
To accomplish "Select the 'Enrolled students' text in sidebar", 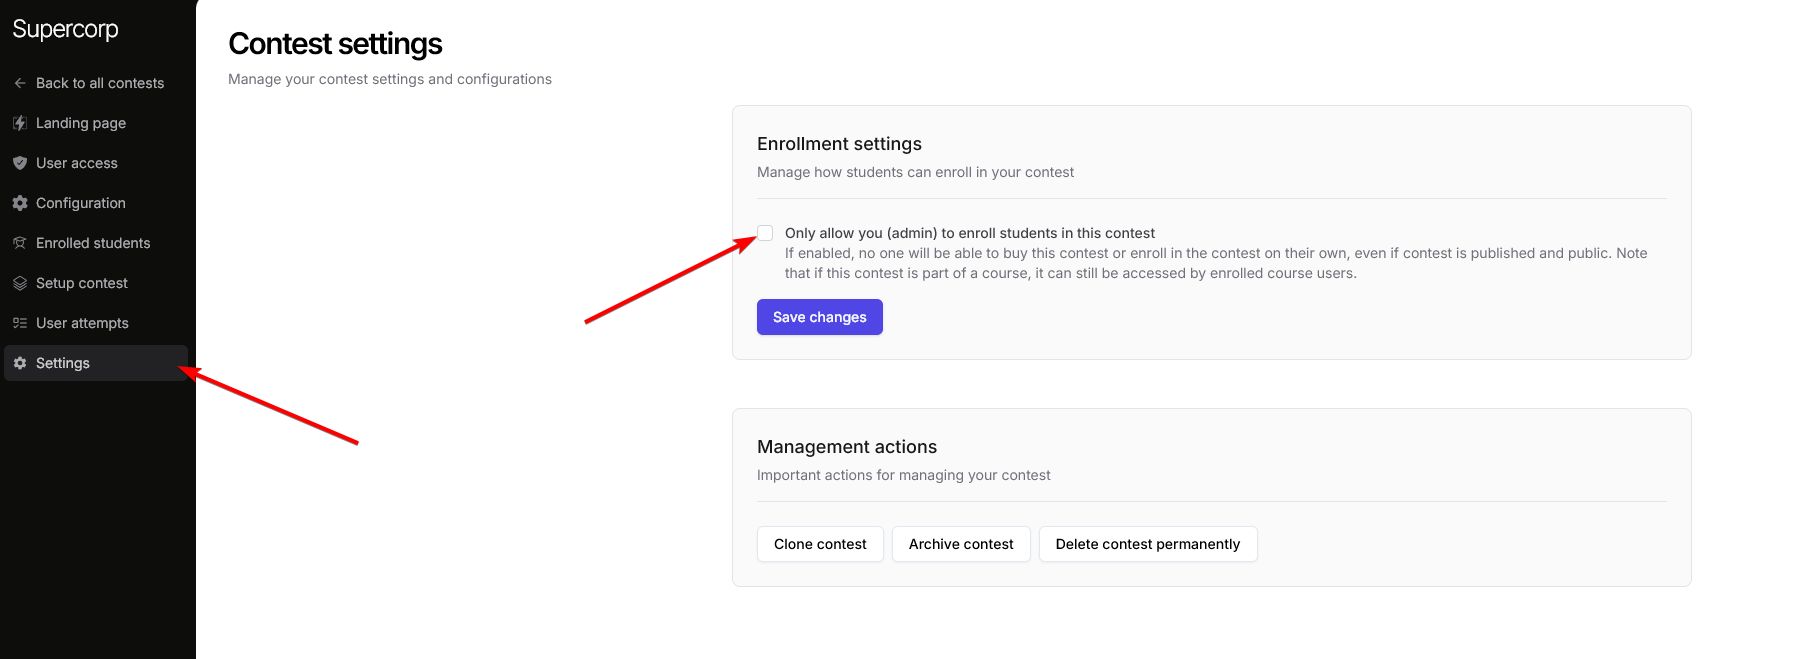I will [x=93, y=243].
